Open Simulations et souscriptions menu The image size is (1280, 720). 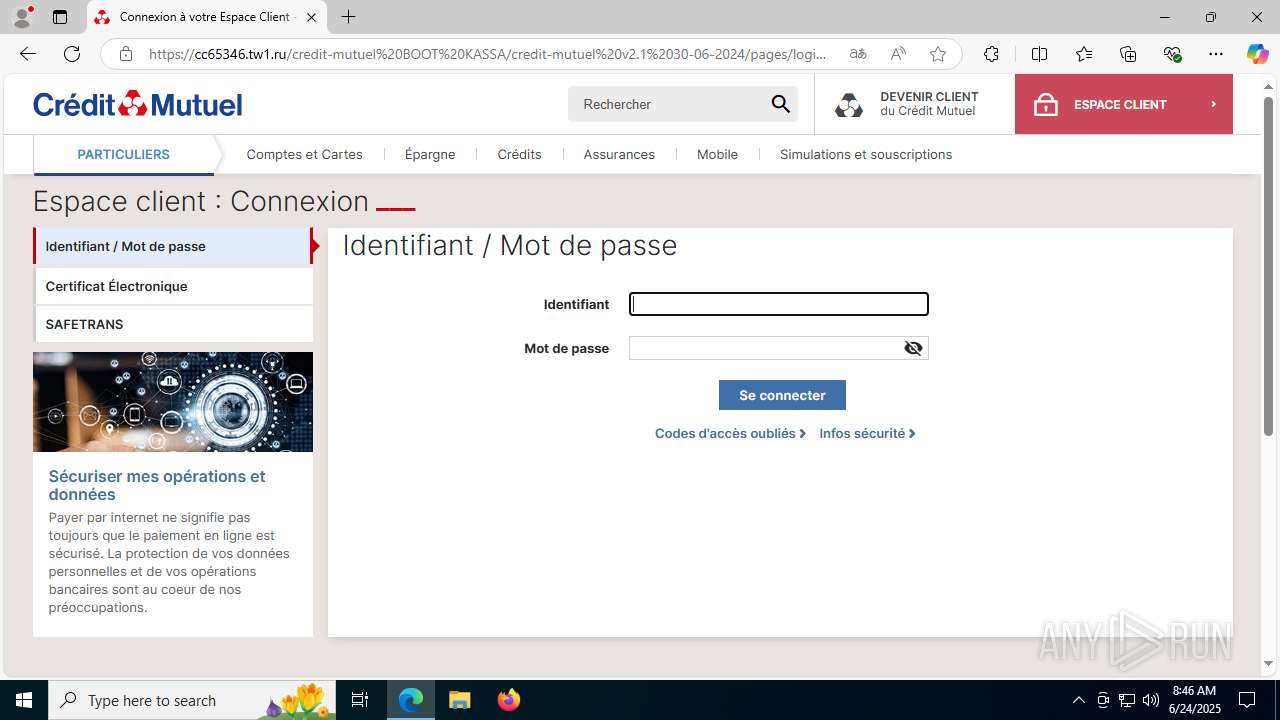click(x=866, y=154)
